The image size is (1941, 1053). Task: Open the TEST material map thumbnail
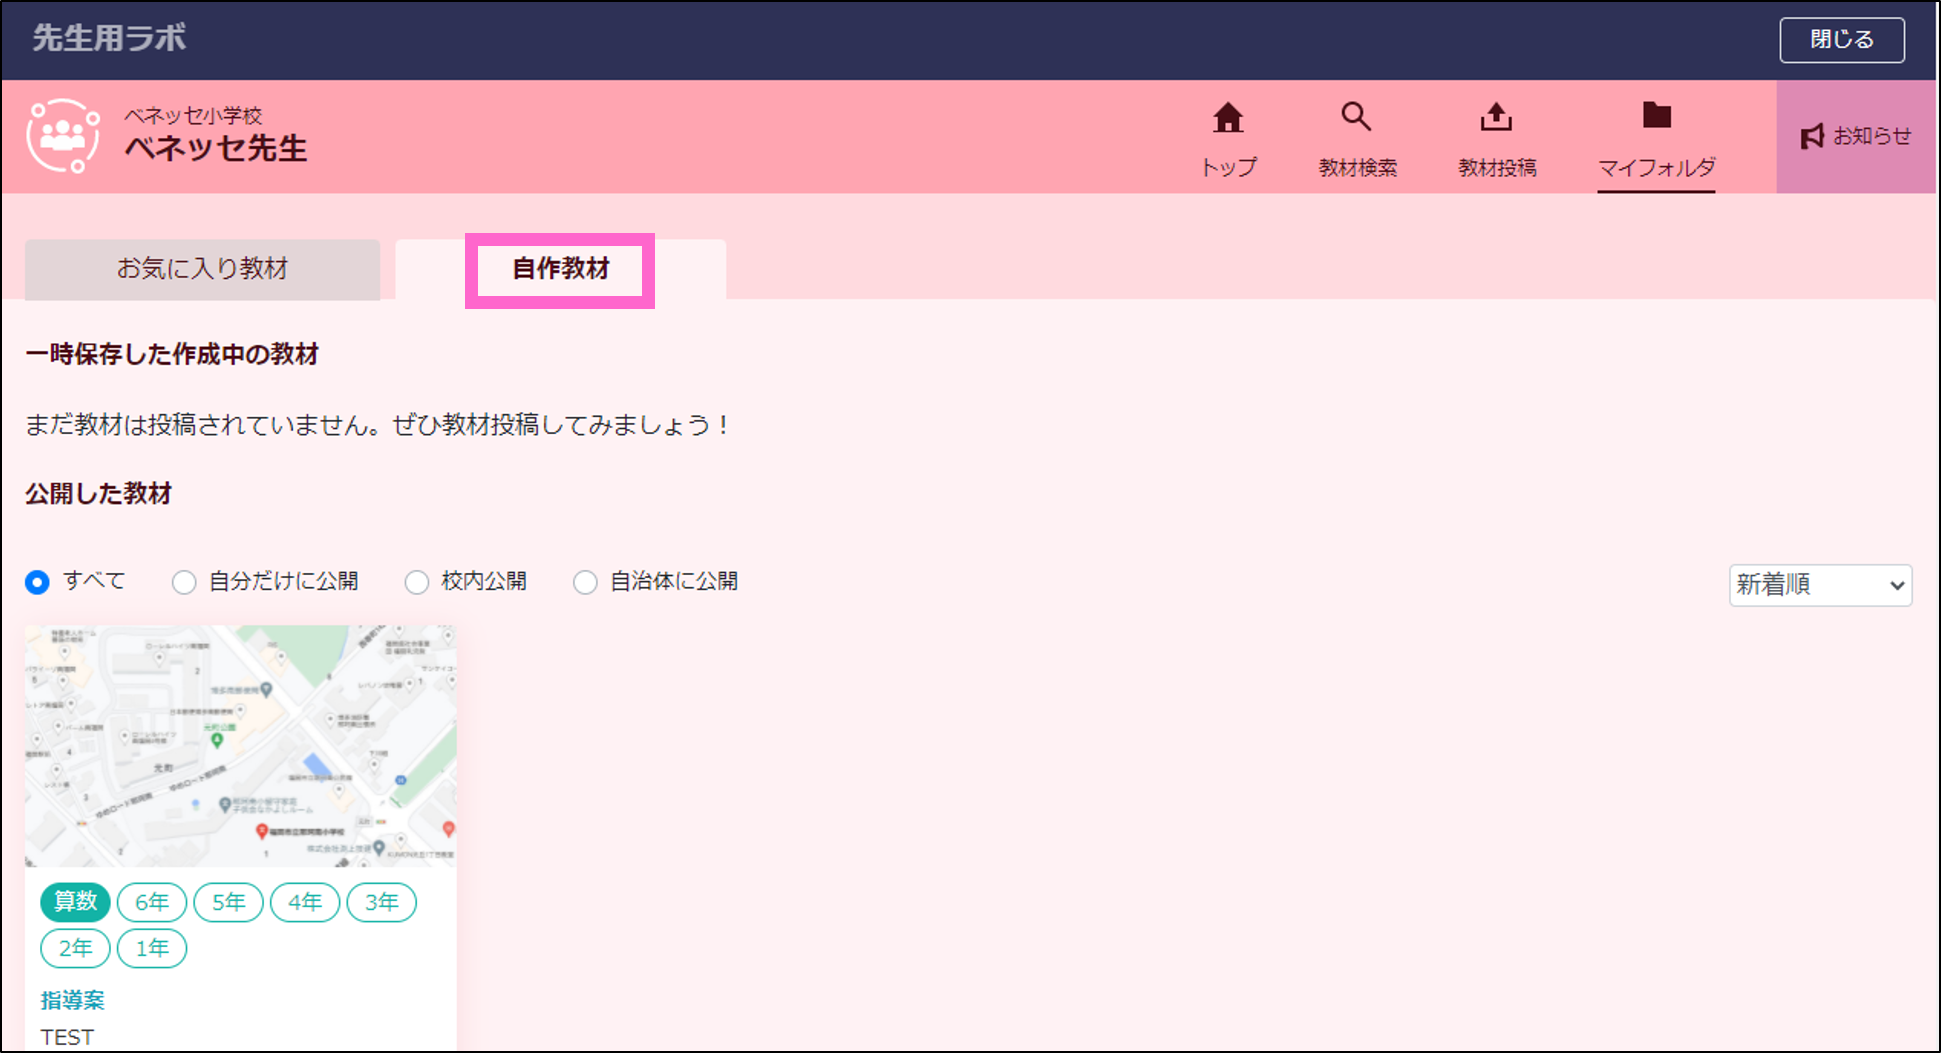(240, 744)
